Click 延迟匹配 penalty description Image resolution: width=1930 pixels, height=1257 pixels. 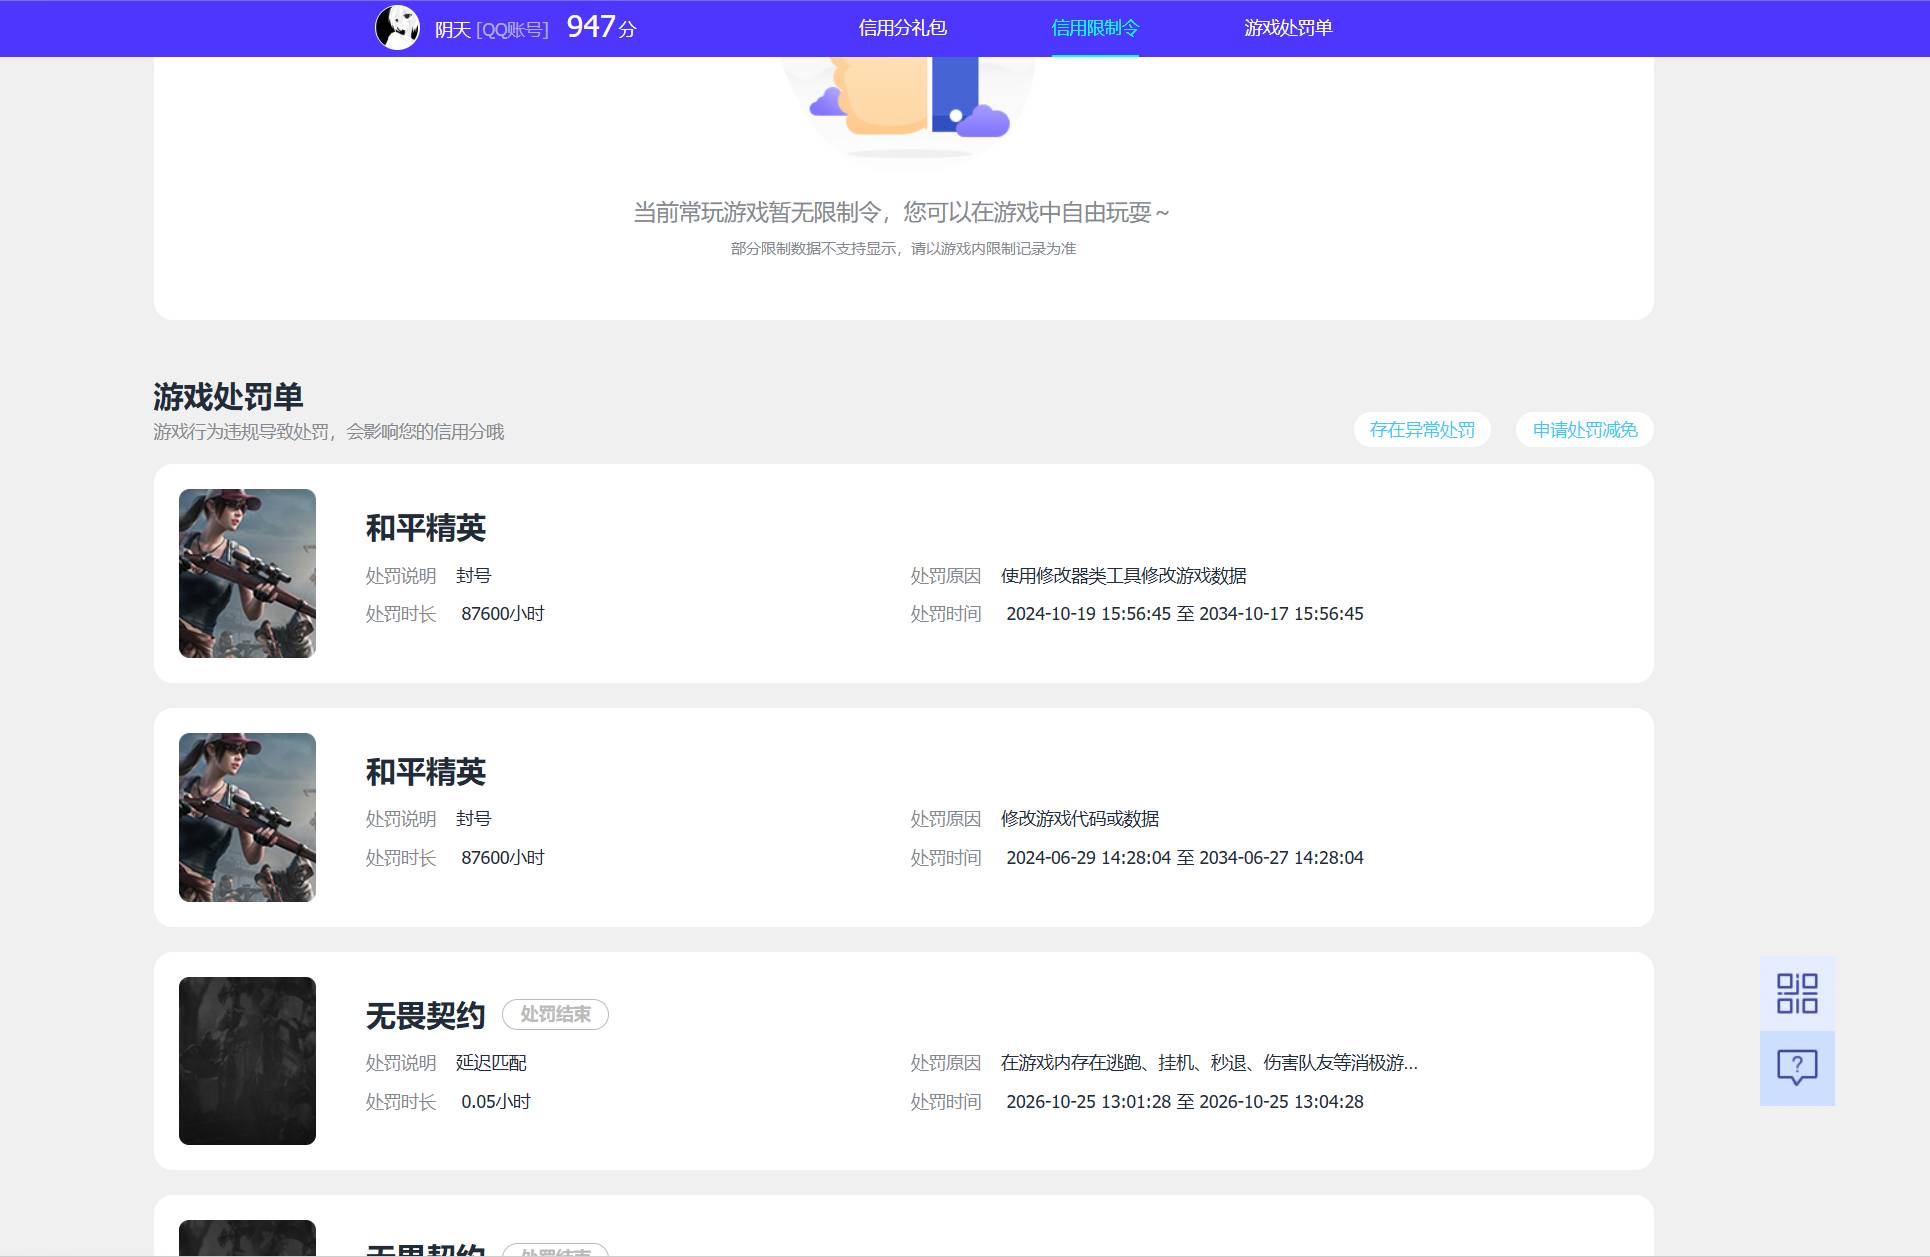coord(491,1063)
